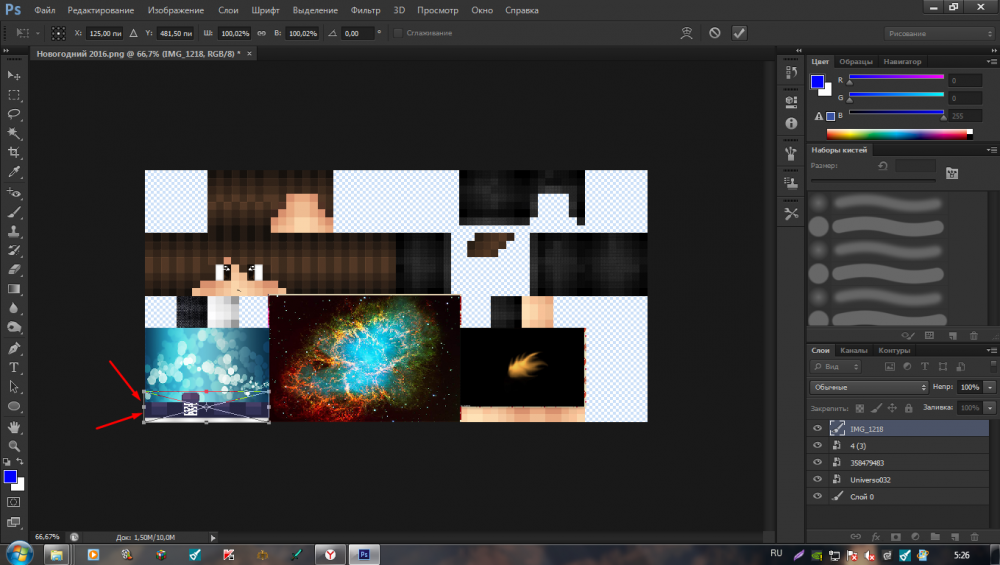Select the Lasso tool

(x=14, y=114)
